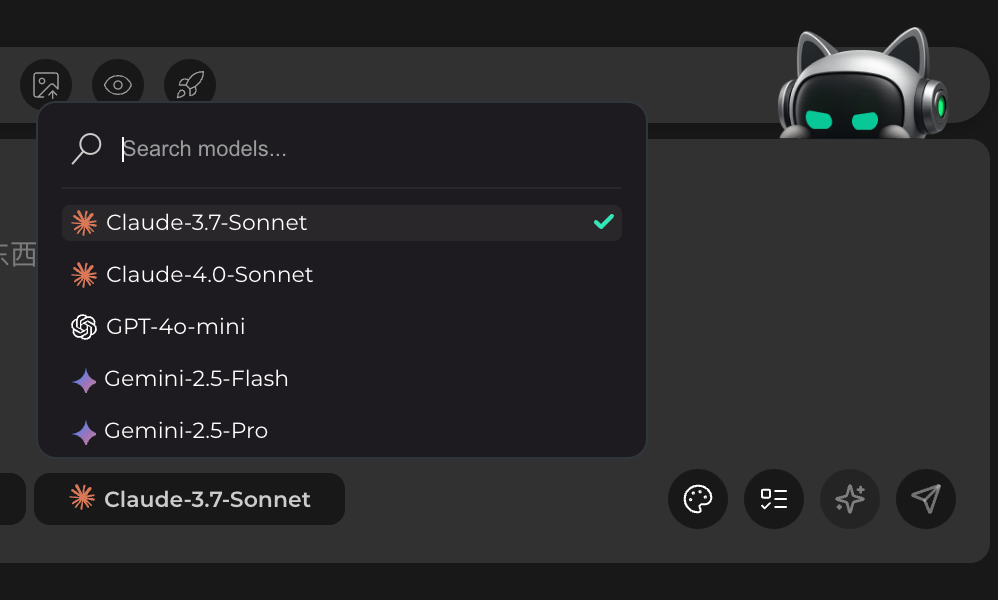This screenshot has height=600, width=998.
Task: Open the color palette icon
Action: coord(698,499)
